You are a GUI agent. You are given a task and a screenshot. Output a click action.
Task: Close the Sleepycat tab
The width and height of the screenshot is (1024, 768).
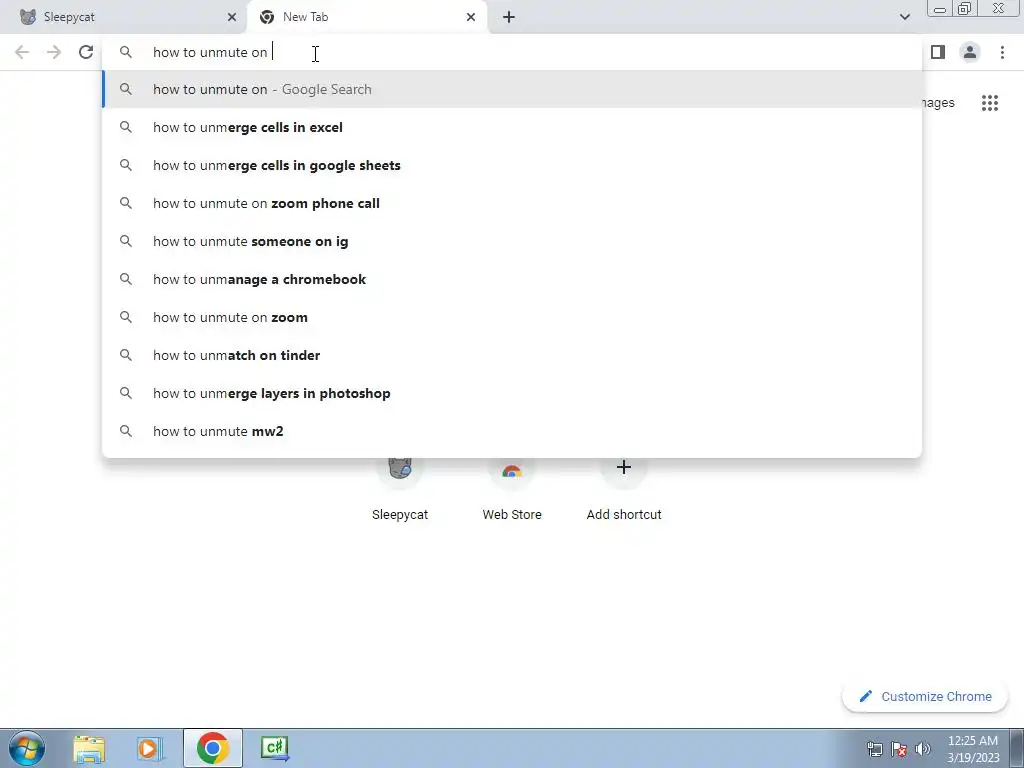tap(231, 17)
